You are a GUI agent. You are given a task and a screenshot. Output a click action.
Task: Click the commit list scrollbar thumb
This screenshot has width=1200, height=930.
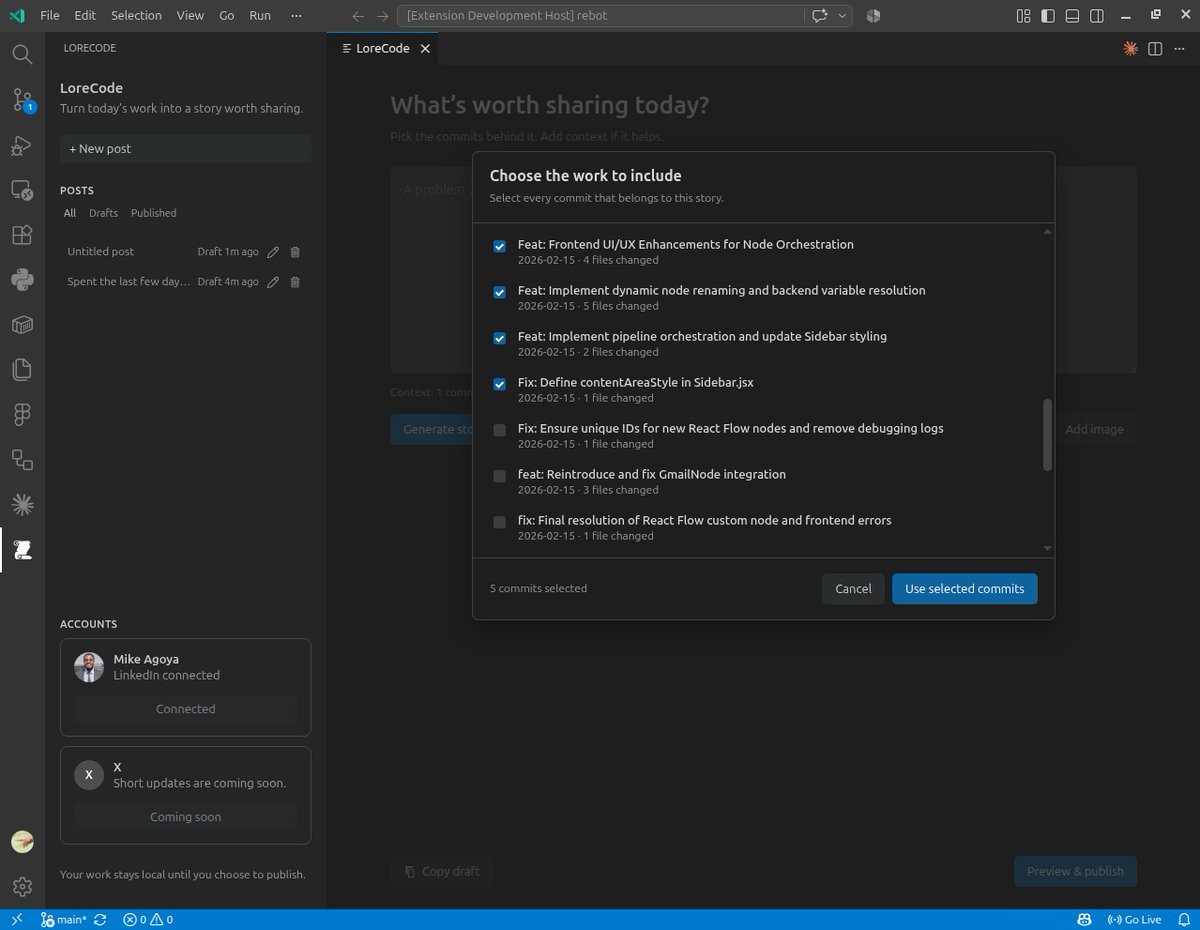pos(1047,435)
